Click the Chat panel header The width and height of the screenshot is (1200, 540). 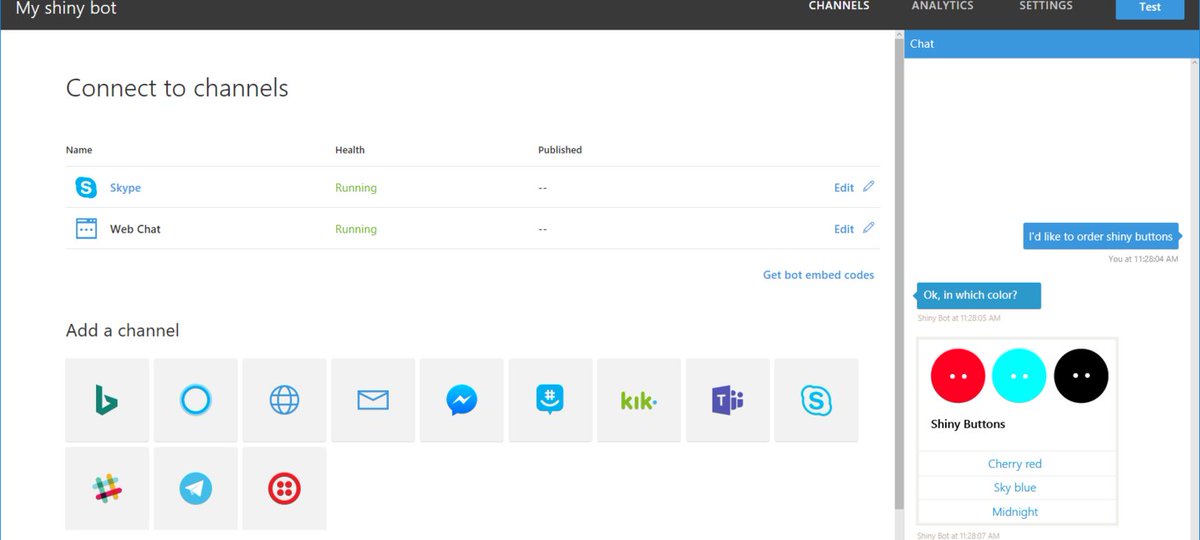[x=1052, y=44]
